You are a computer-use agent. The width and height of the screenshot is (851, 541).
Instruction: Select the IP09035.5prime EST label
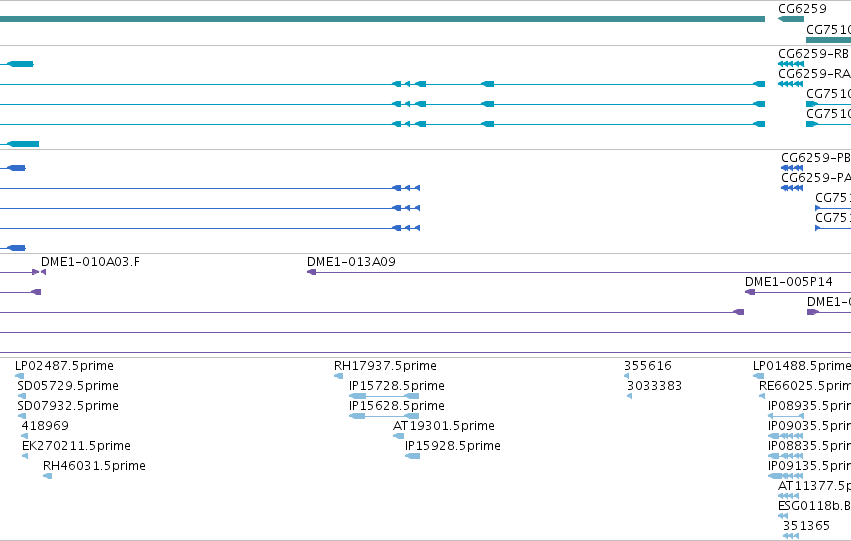click(x=809, y=426)
